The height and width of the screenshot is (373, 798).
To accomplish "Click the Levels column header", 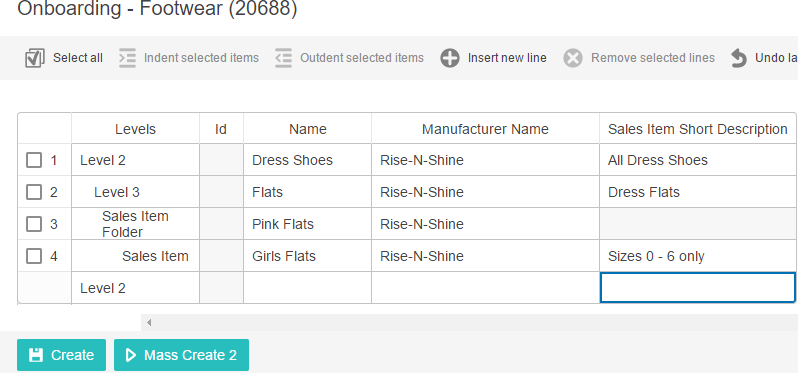I will pos(135,129).
